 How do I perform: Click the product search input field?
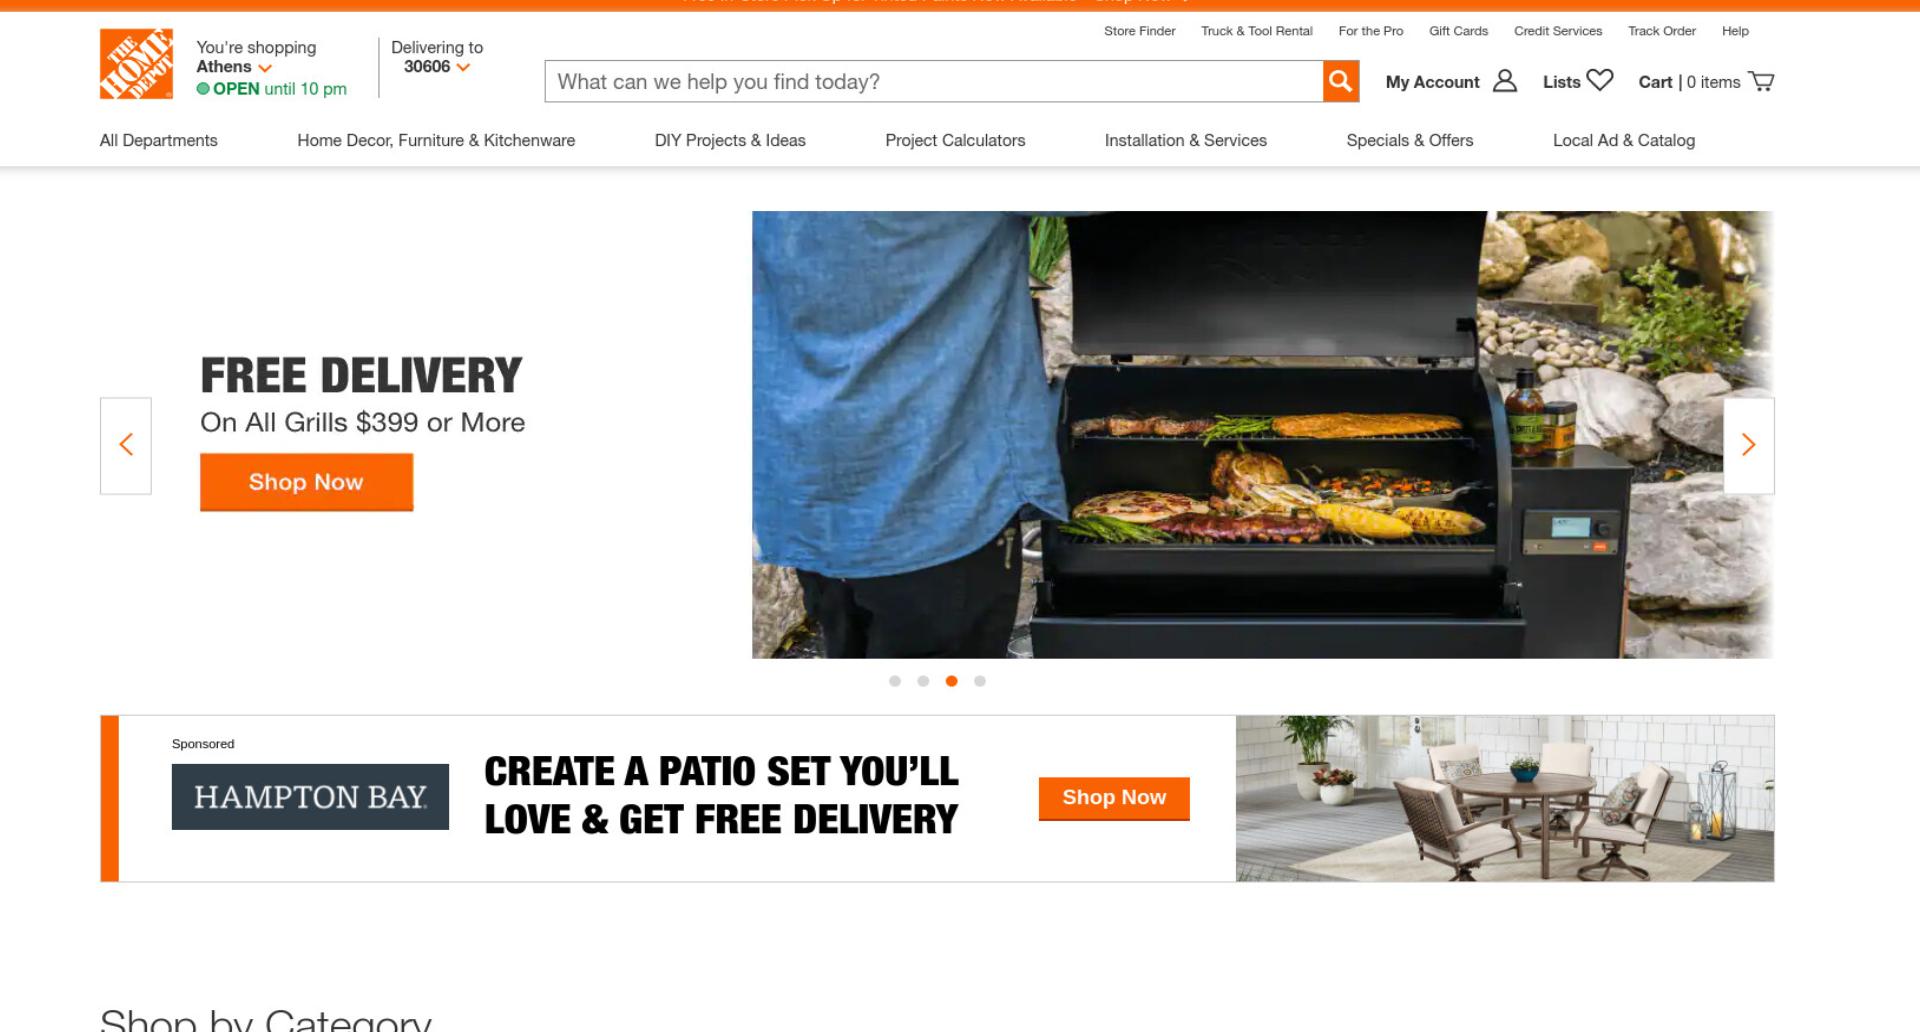pyautogui.click(x=934, y=81)
